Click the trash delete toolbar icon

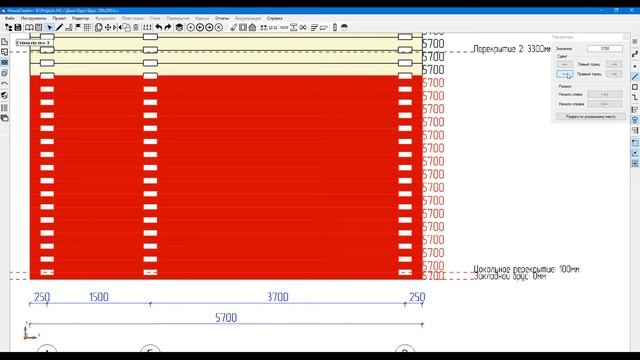click(136, 27)
